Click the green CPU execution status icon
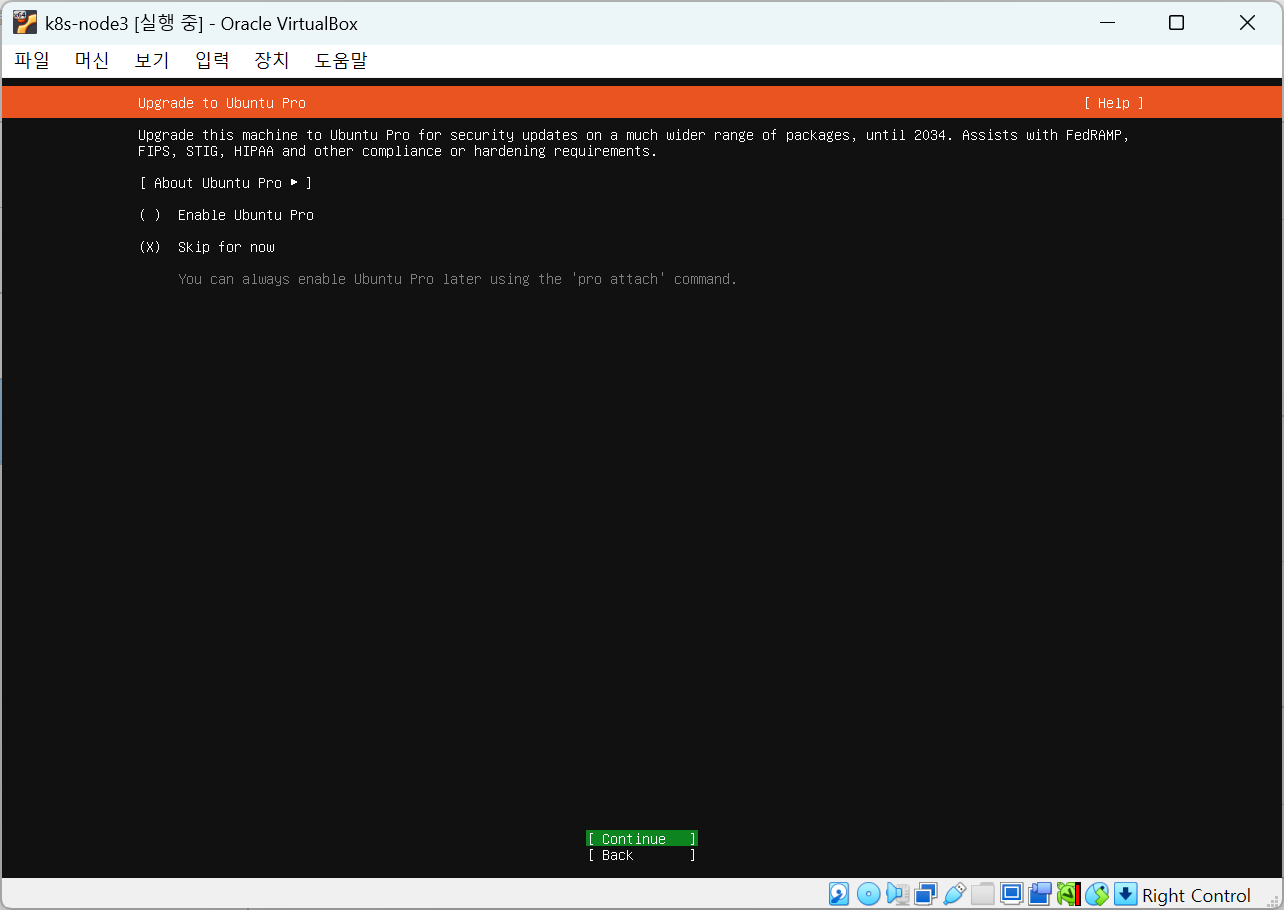The width and height of the screenshot is (1284, 910). click(1069, 894)
